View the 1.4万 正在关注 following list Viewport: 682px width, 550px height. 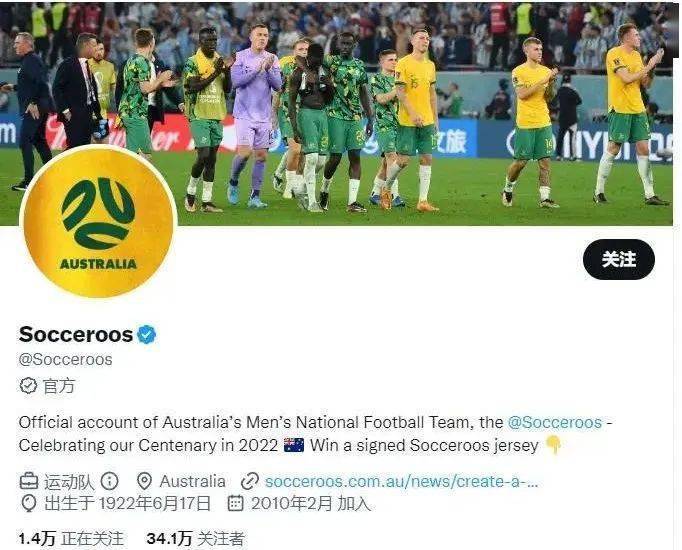tap(71, 539)
